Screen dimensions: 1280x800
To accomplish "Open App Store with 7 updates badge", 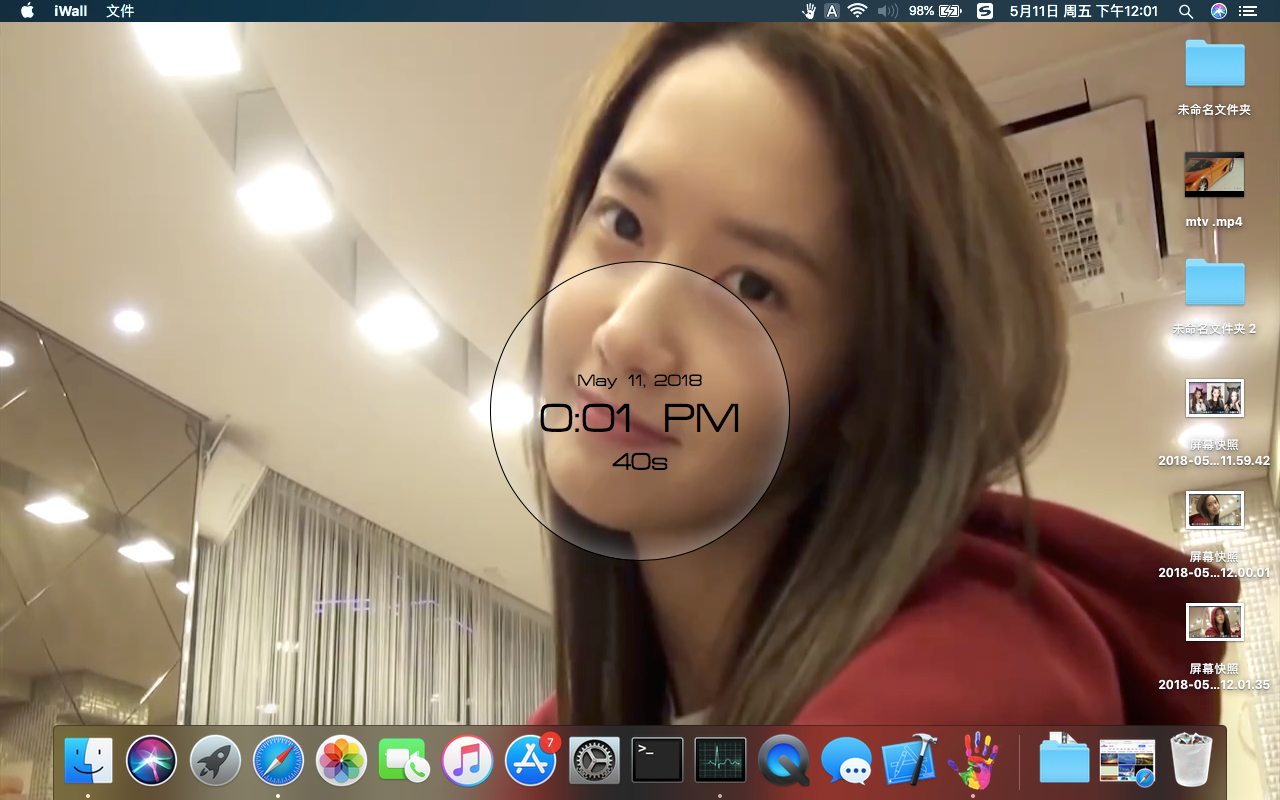I will click(x=530, y=760).
